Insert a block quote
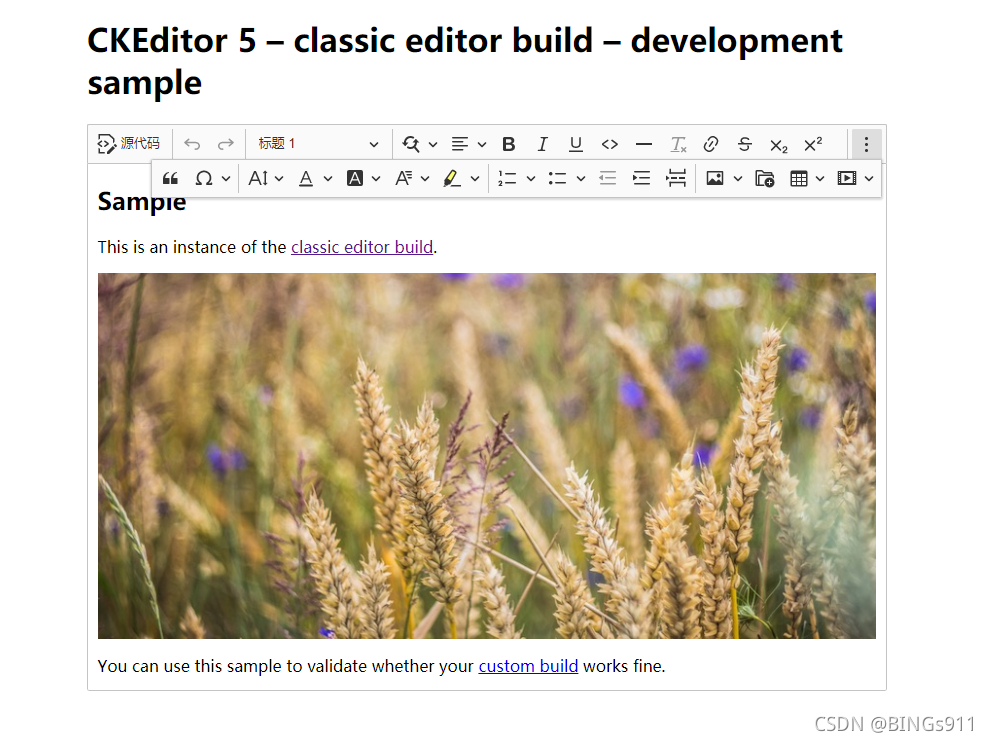This screenshot has height=742, width=988. 170,178
